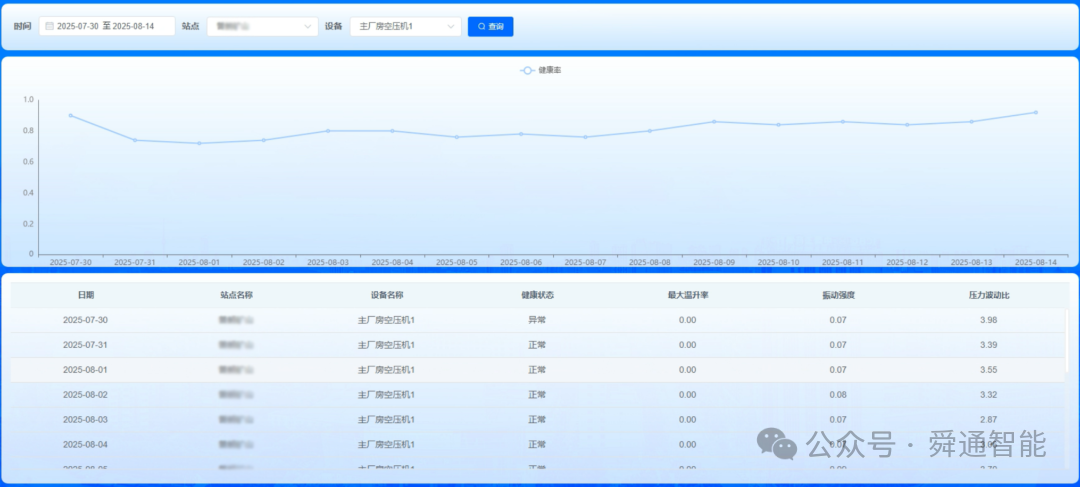Click 主厂房空压机1 in the 2025-08-03 table row

coord(386,419)
